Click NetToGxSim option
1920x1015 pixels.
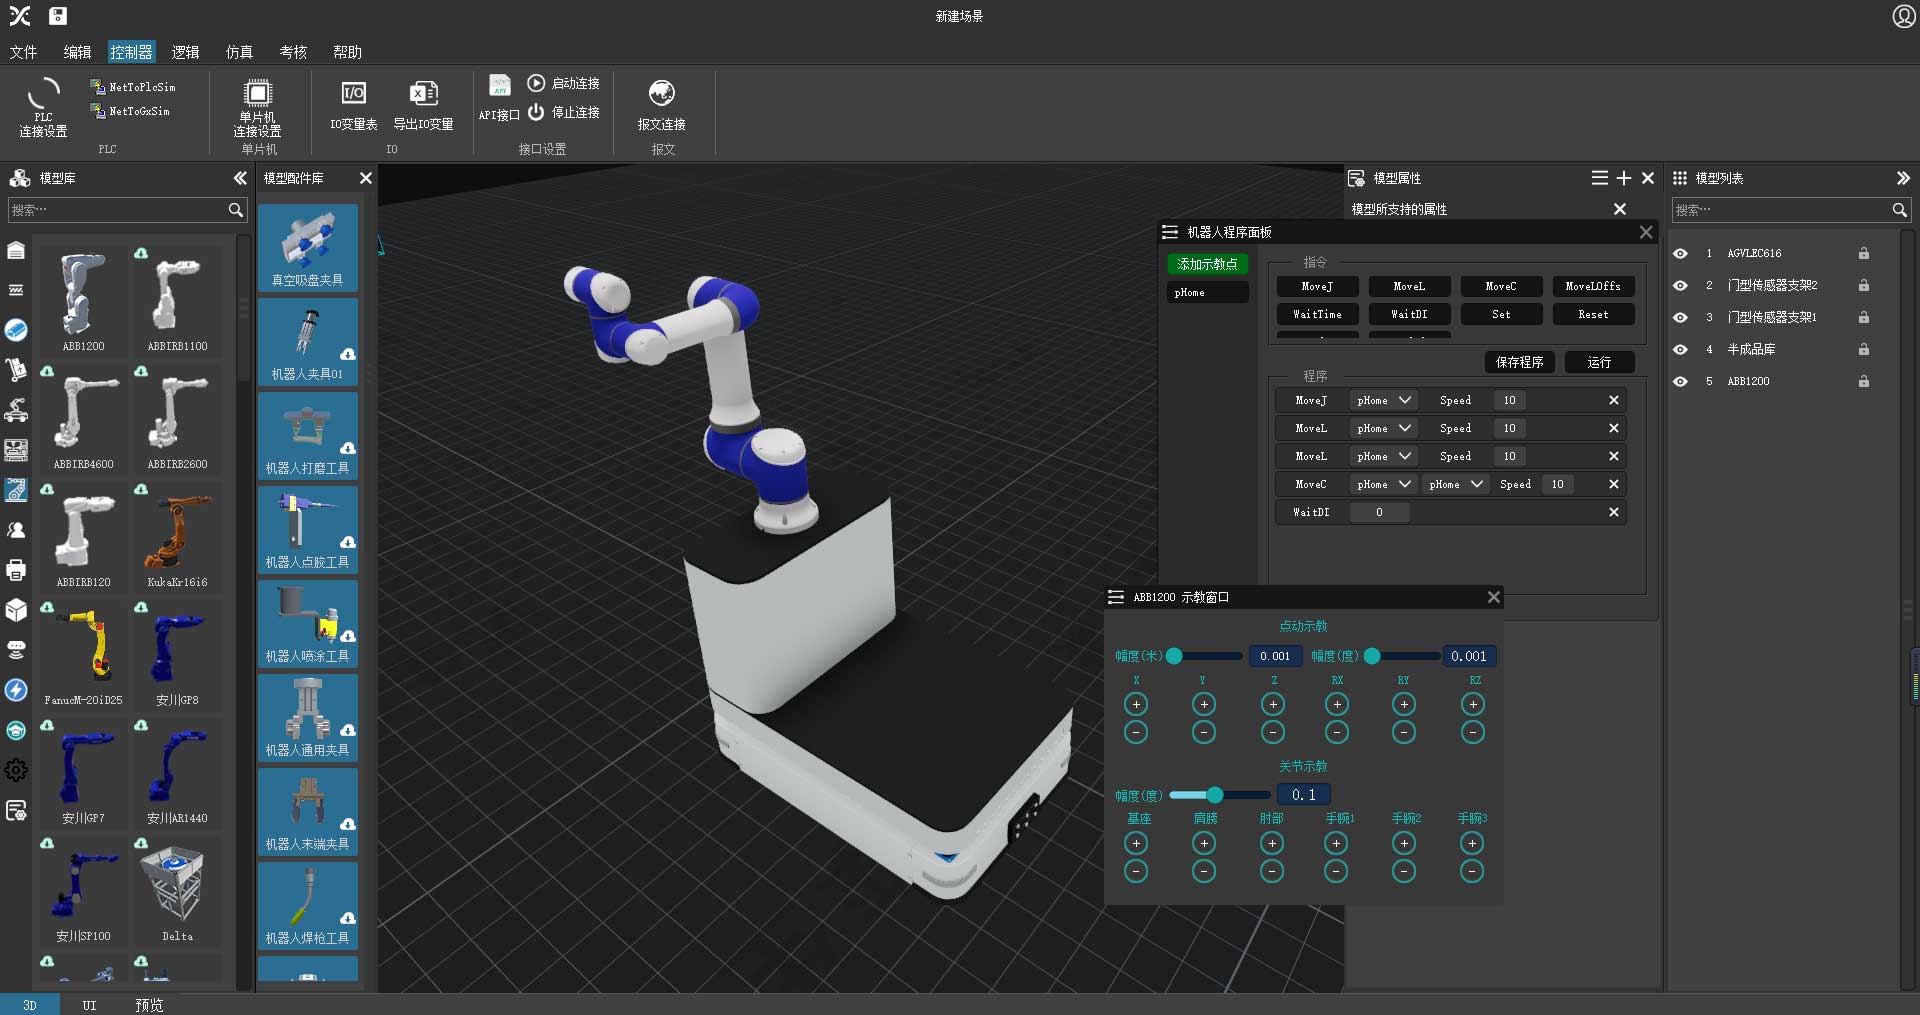pos(131,111)
